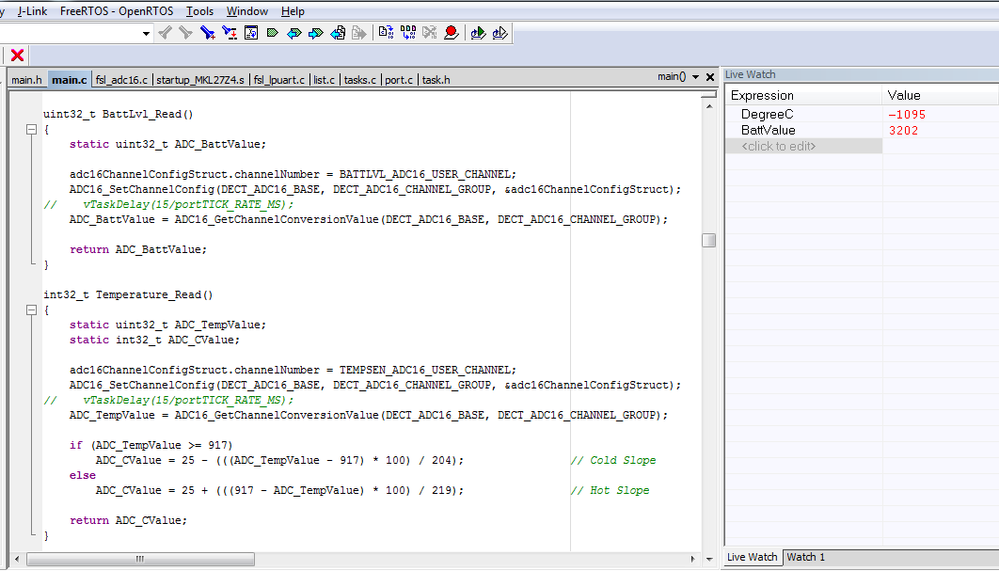This screenshot has width=999, height=571.
Task: Click the -1095 value cell
Action: click(x=907, y=115)
